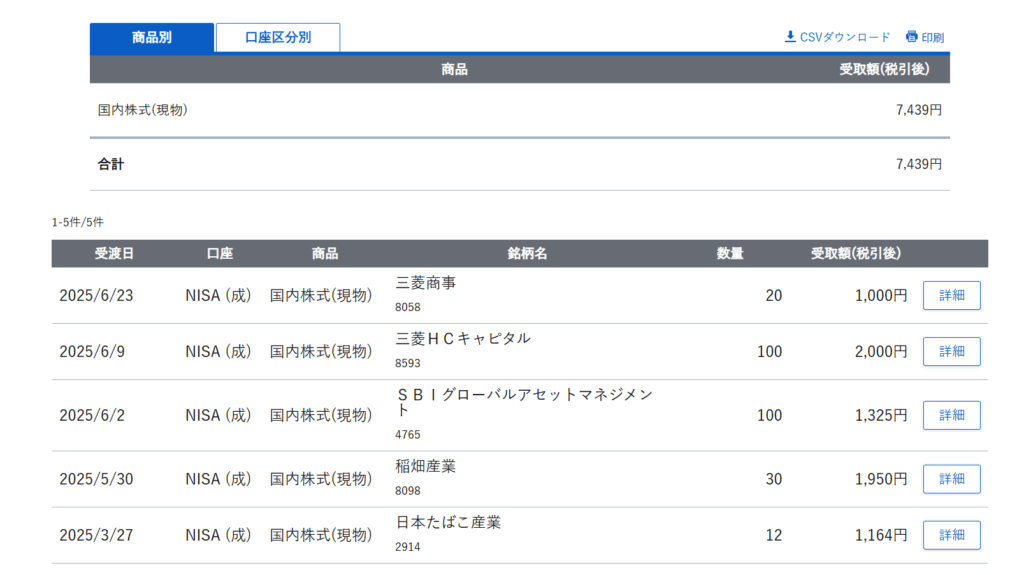The image size is (1024, 575).
Task: Click the 数量 column header
Action: coord(729,254)
